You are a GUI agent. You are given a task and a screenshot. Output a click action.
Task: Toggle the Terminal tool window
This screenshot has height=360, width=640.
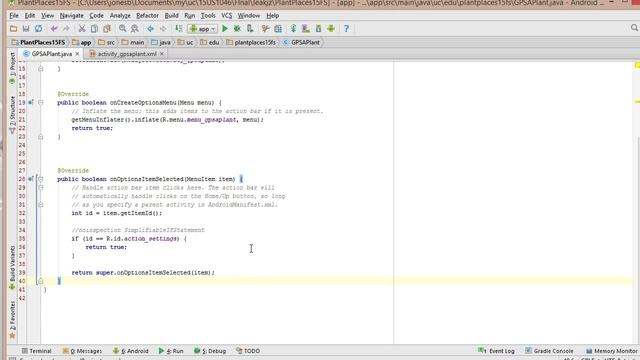37,351
